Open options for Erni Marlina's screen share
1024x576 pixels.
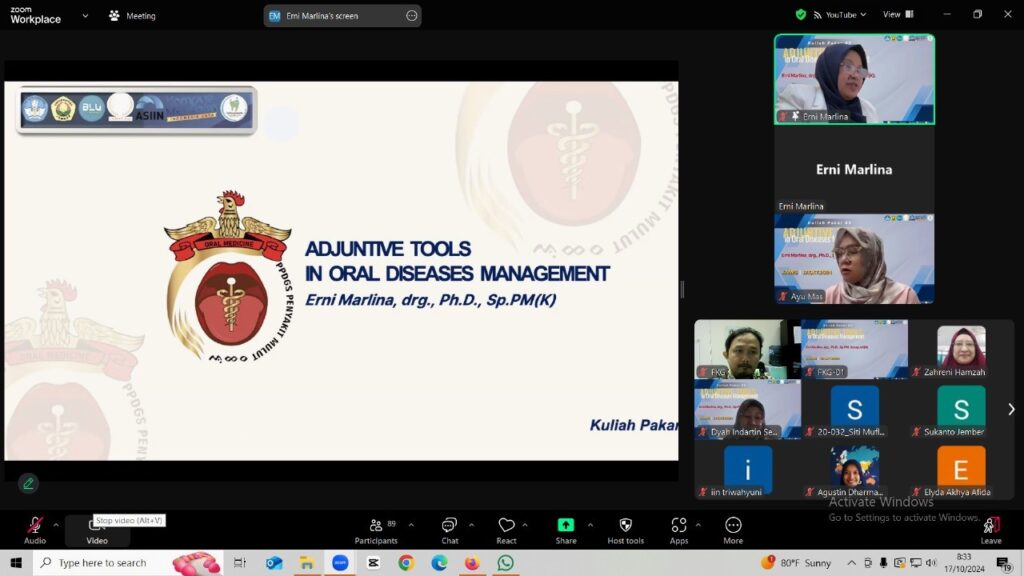click(x=411, y=16)
